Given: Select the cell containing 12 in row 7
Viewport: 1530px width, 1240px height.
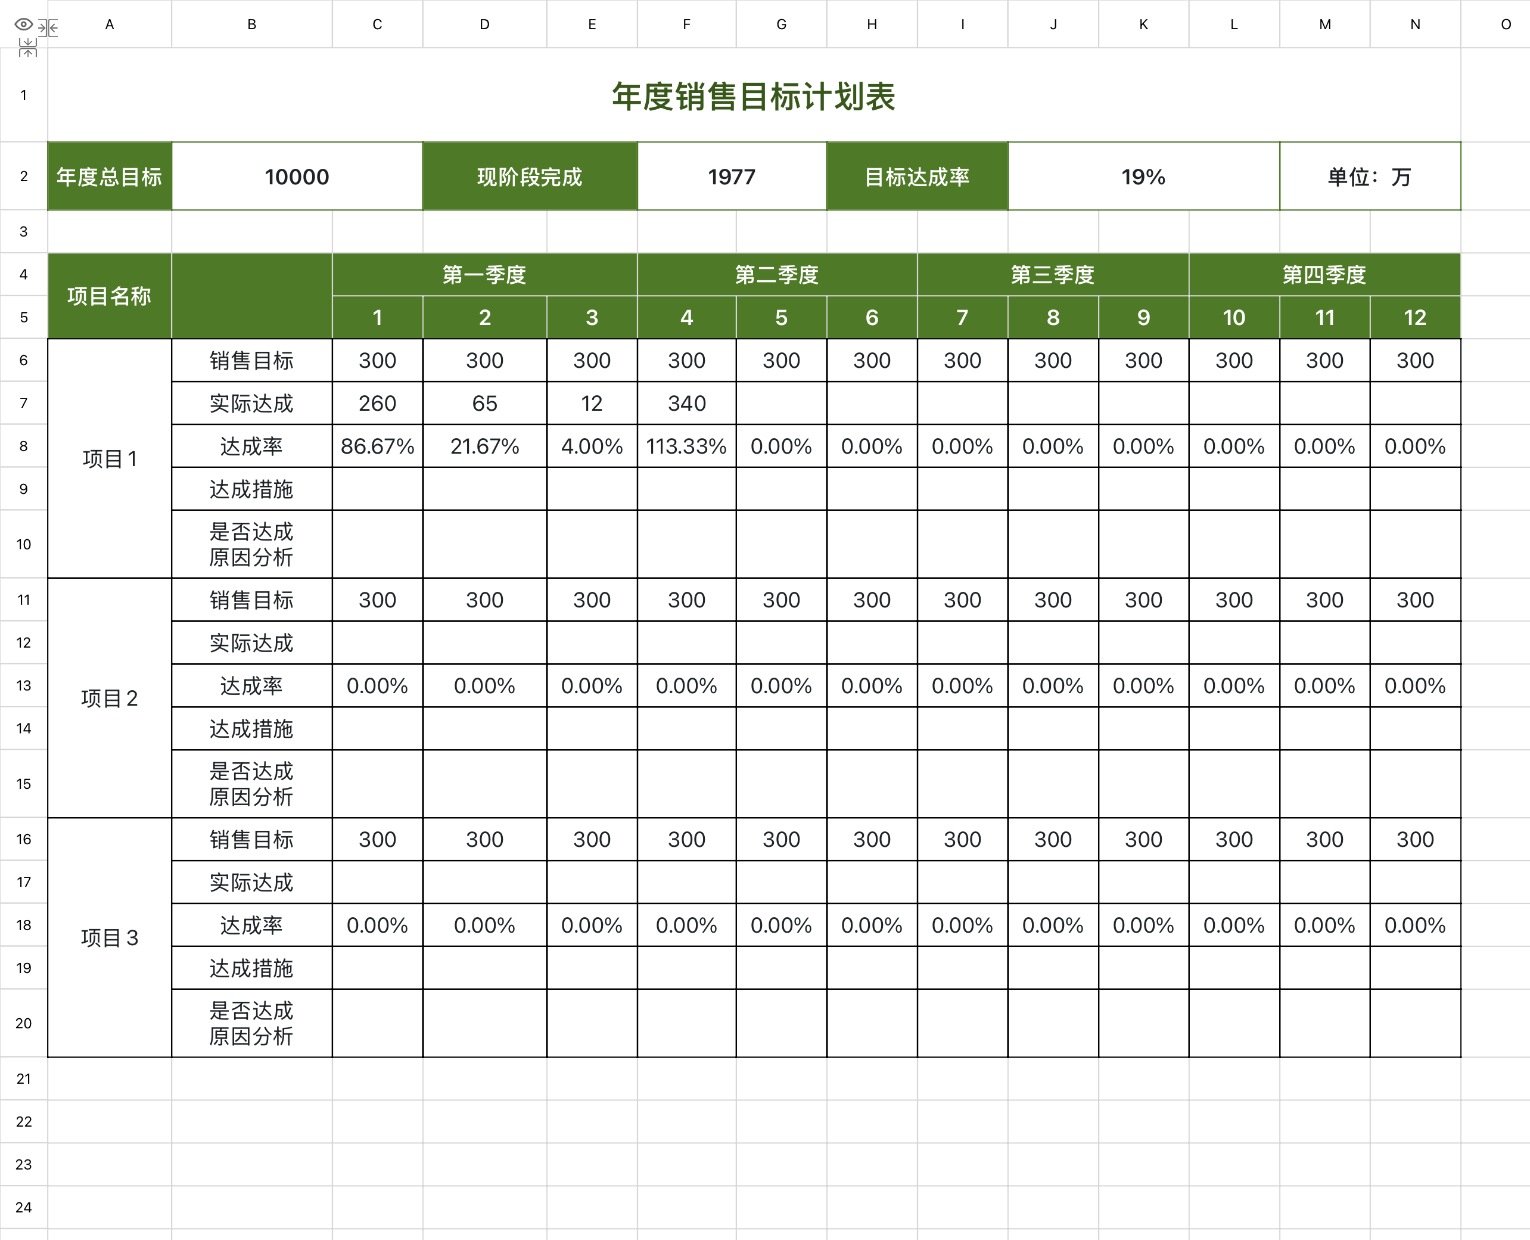Looking at the screenshot, I should click(x=592, y=403).
